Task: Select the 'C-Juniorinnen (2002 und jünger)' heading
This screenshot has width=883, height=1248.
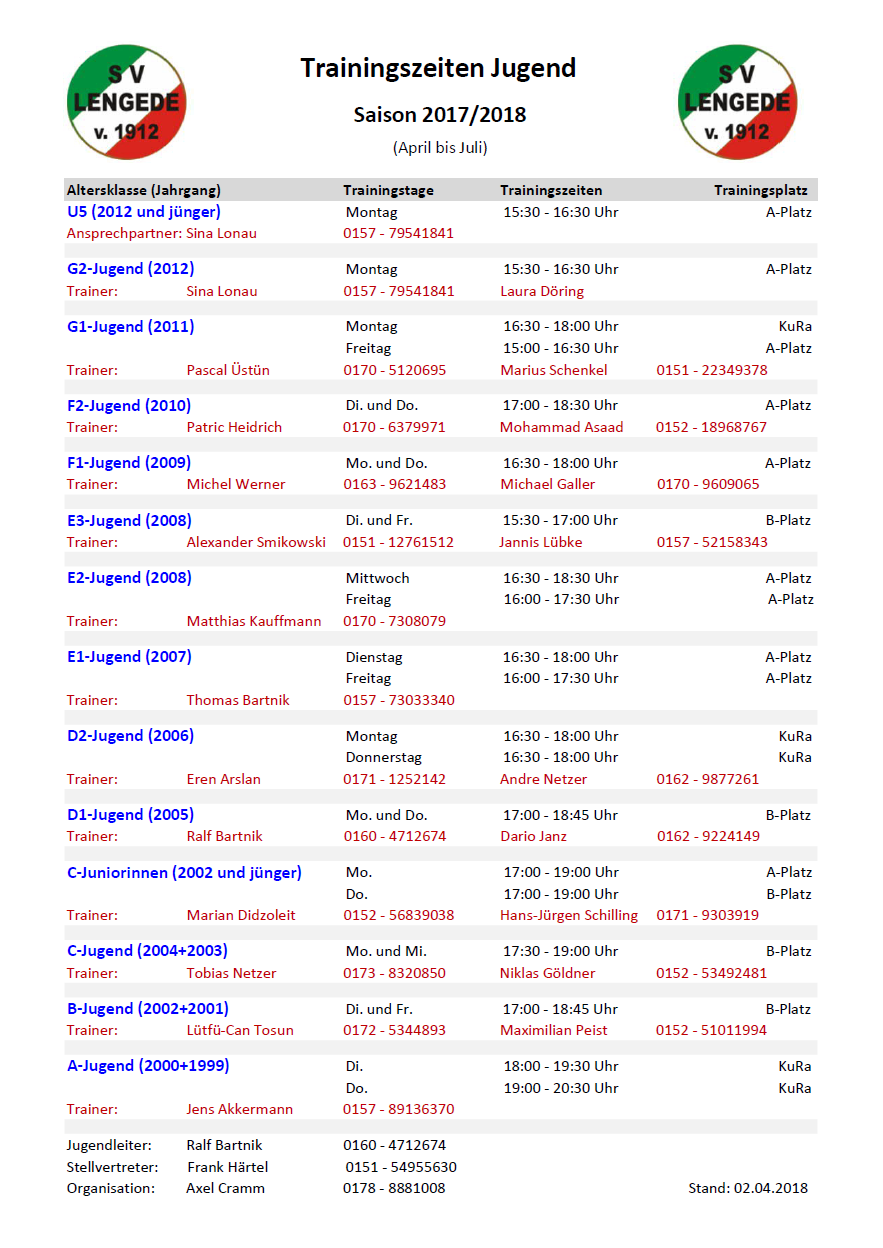Action: tap(184, 873)
